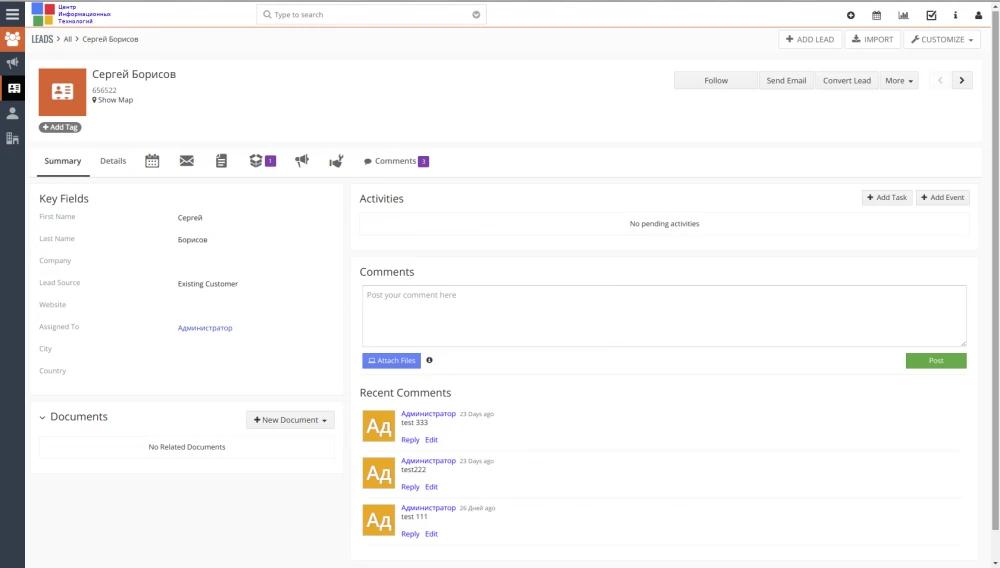Open the user profile icon
Image resolution: width=1000 pixels, height=568 pixels.
pyautogui.click(x=978, y=15)
